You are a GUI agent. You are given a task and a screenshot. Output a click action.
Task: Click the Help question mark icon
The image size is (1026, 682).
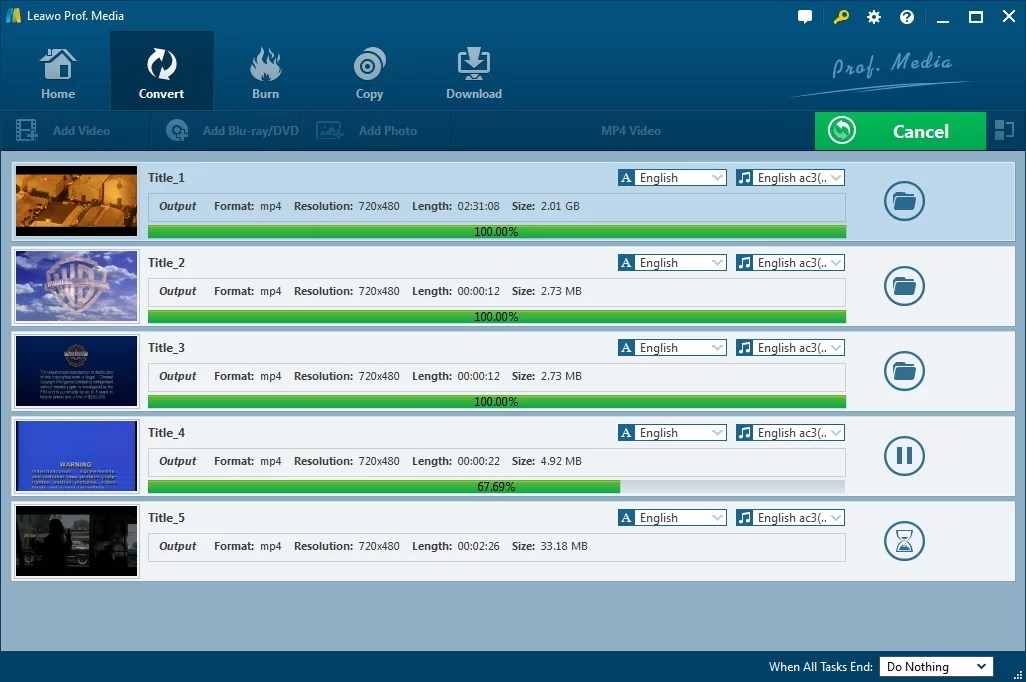906,16
